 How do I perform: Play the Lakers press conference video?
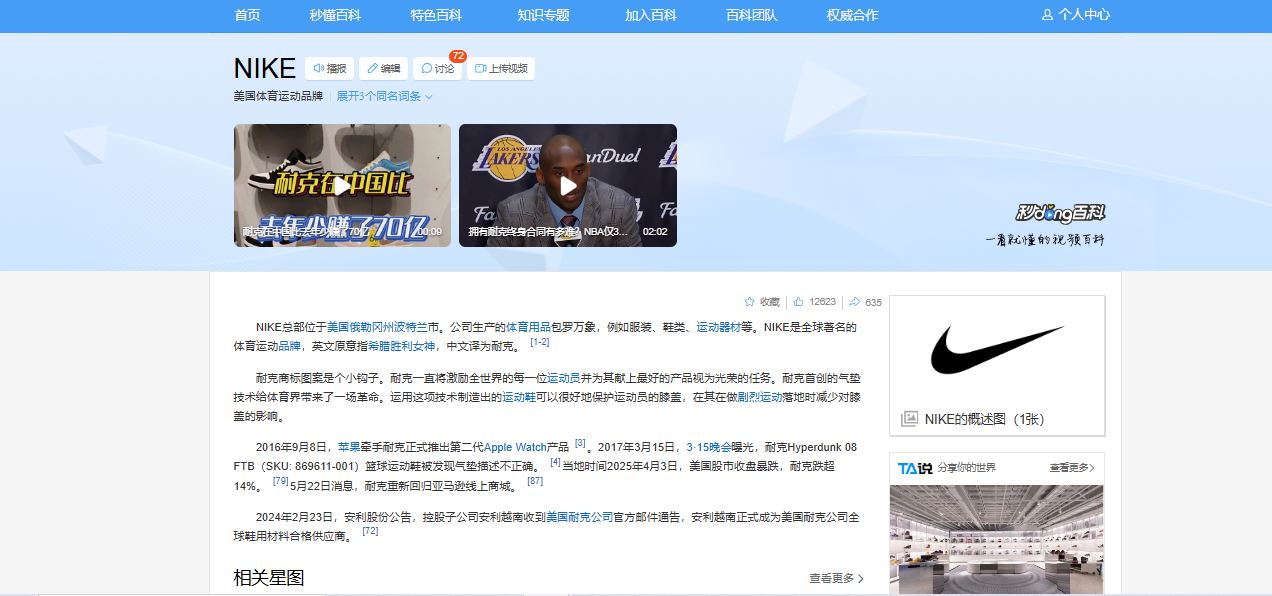click(x=567, y=186)
